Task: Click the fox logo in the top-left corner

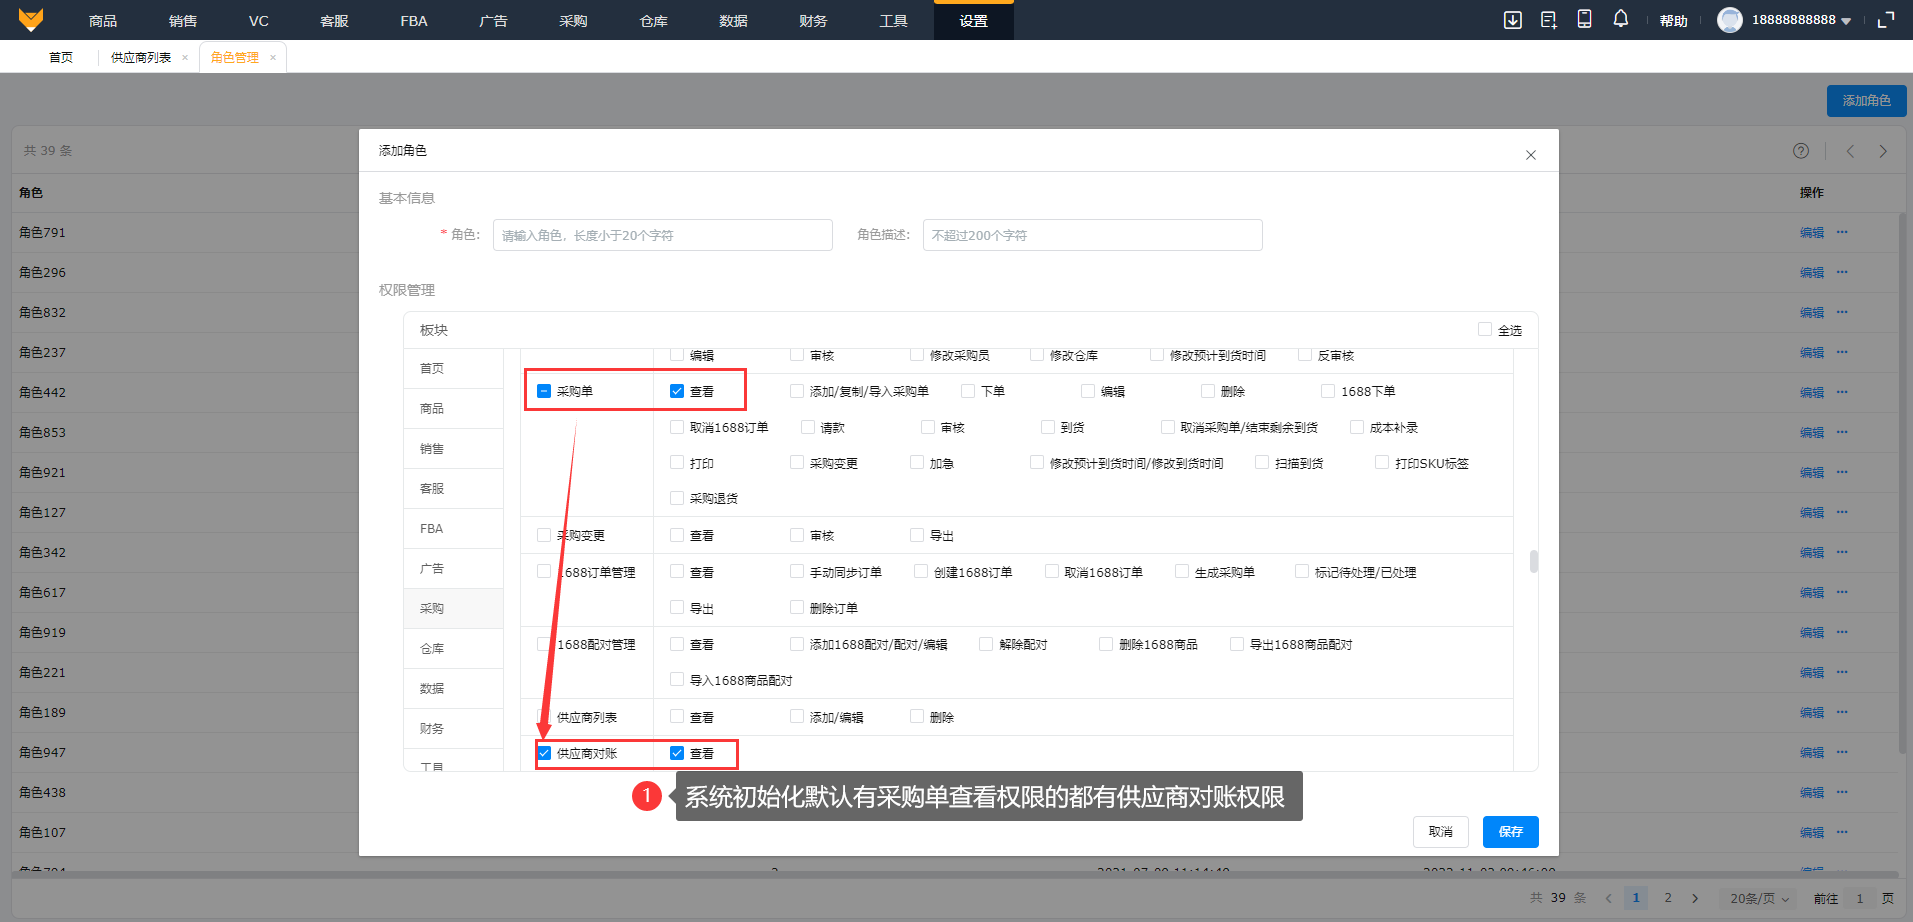Action: (x=31, y=20)
